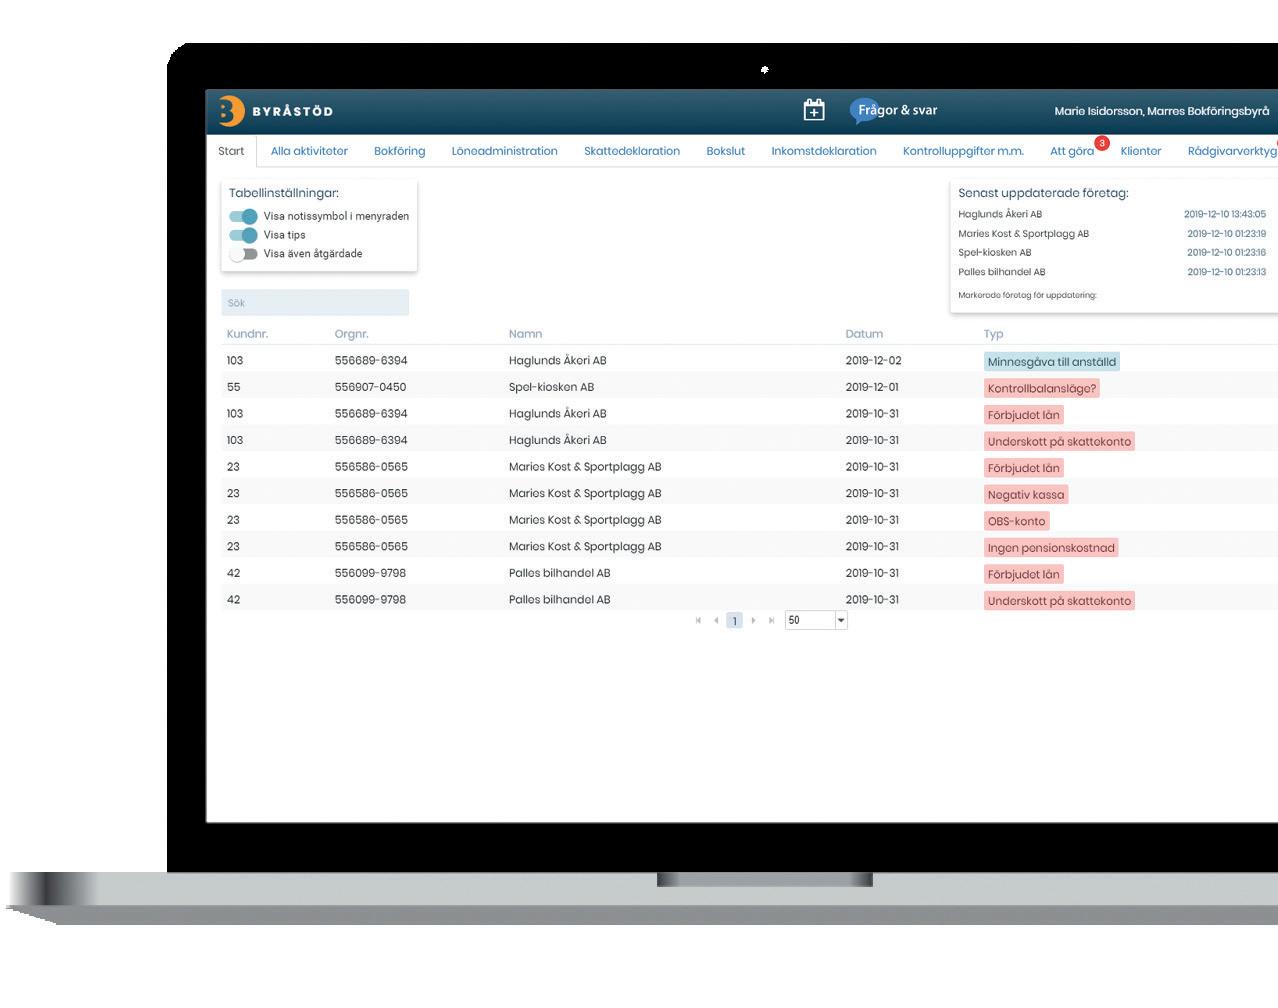This screenshot has width=1278, height=1008.
Task: Open the Klienter tab
Action: coord(1141,151)
